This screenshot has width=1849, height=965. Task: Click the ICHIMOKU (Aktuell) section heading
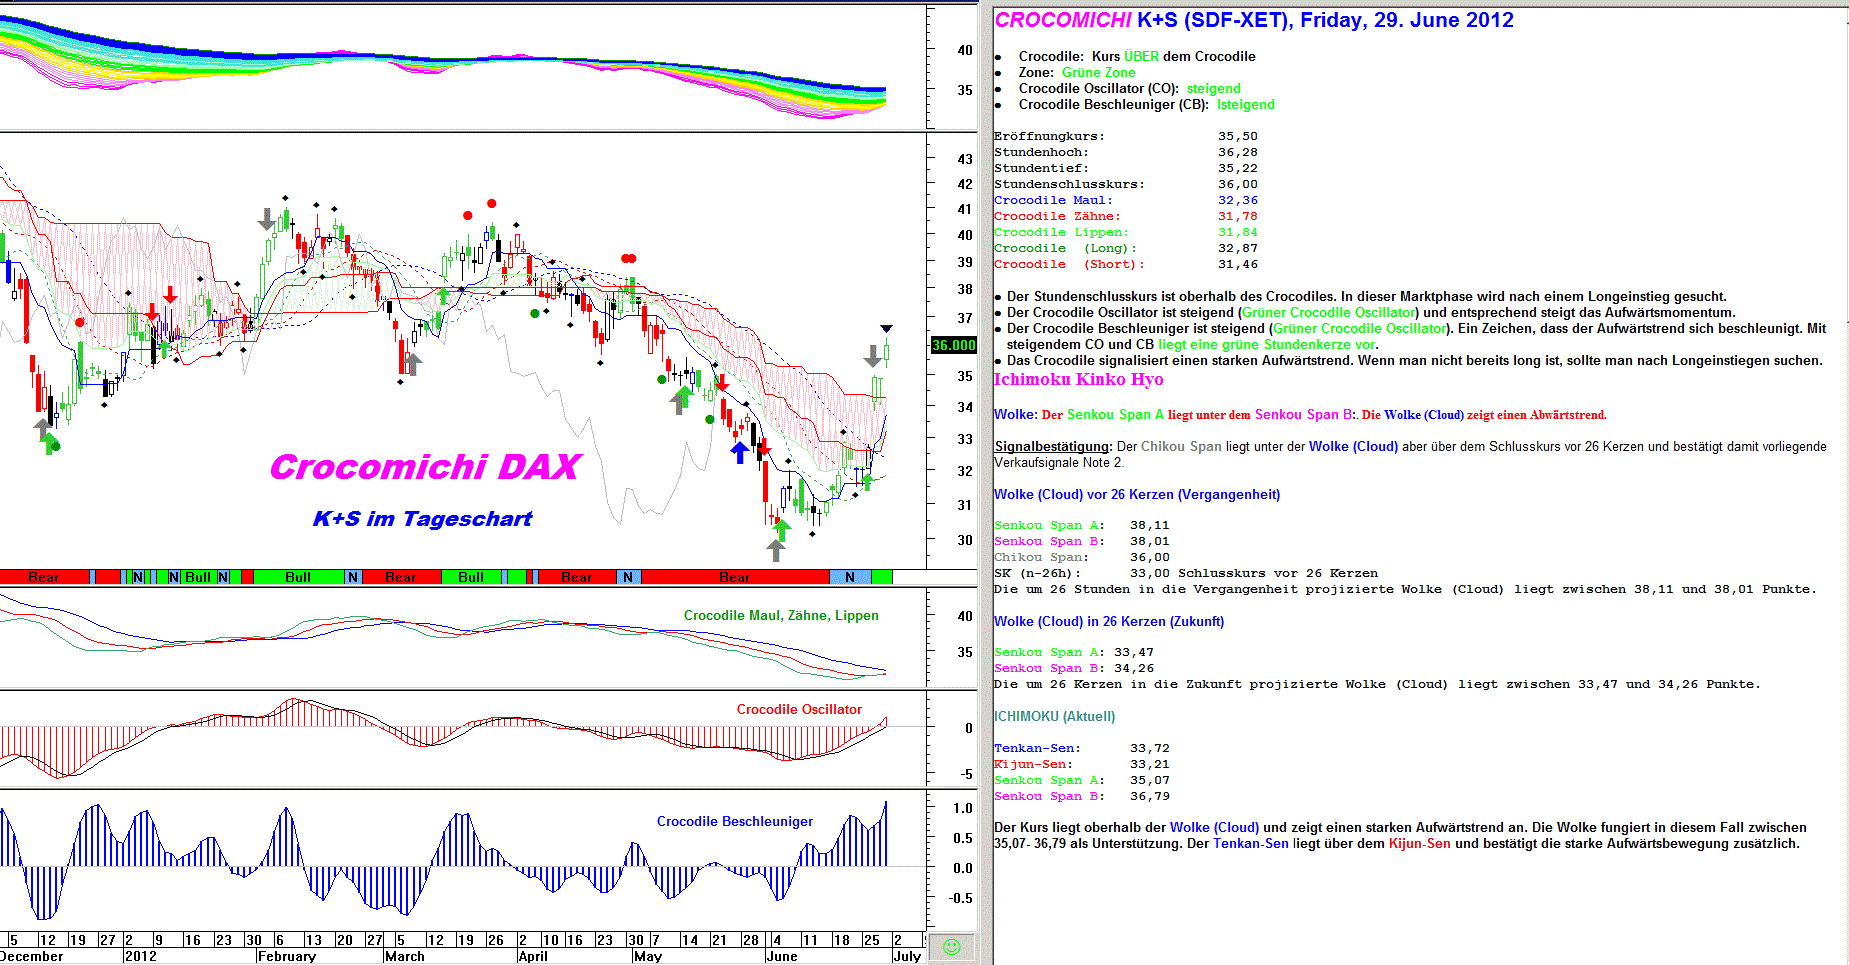(x=1054, y=716)
